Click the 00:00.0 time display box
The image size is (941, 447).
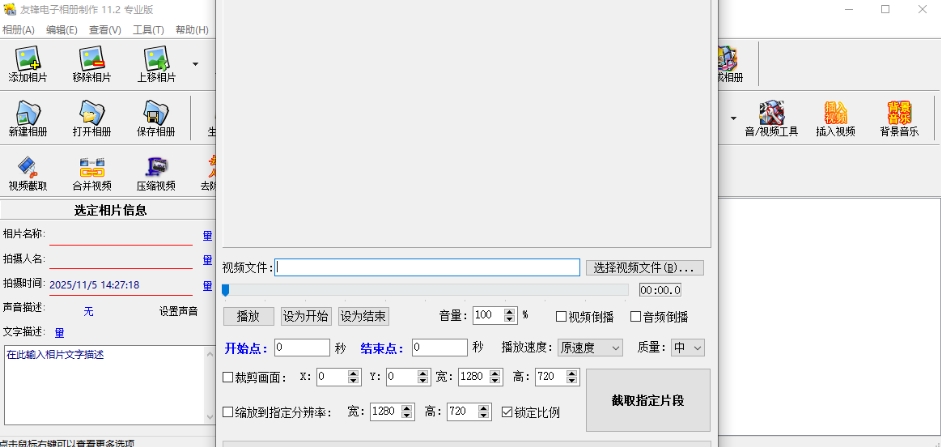click(660, 290)
